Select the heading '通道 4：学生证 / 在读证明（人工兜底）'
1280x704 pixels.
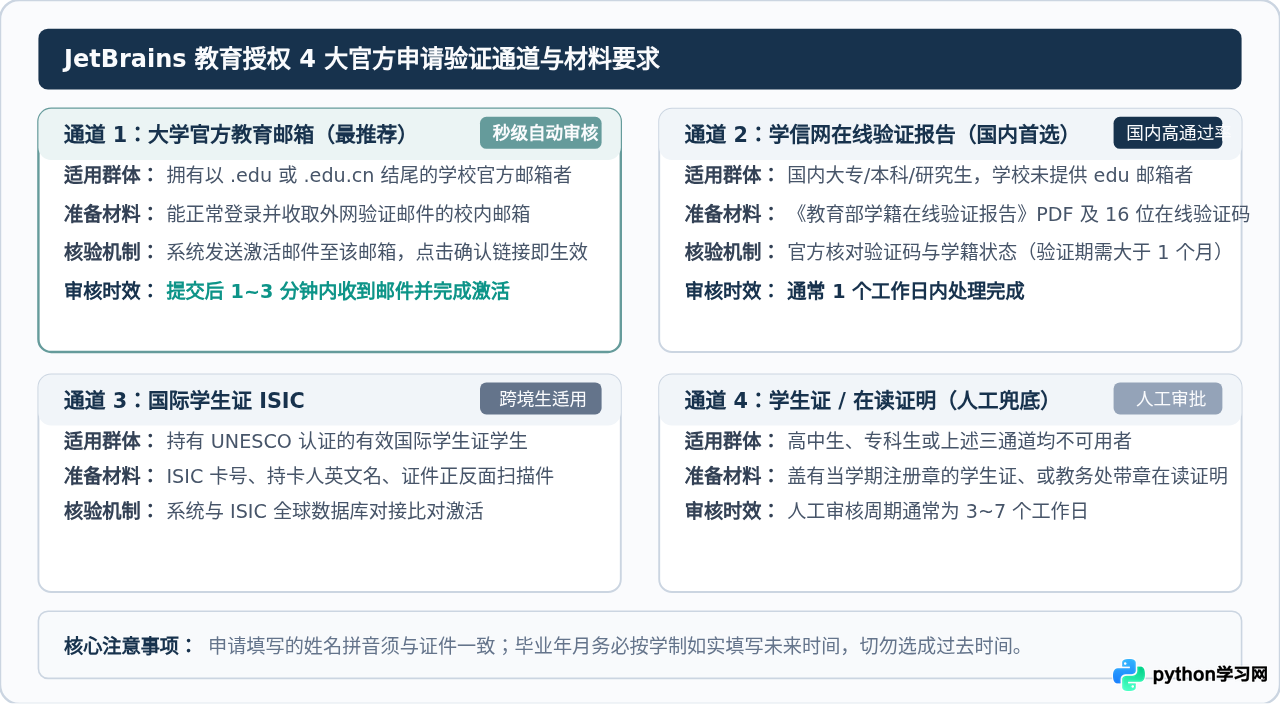coord(867,401)
